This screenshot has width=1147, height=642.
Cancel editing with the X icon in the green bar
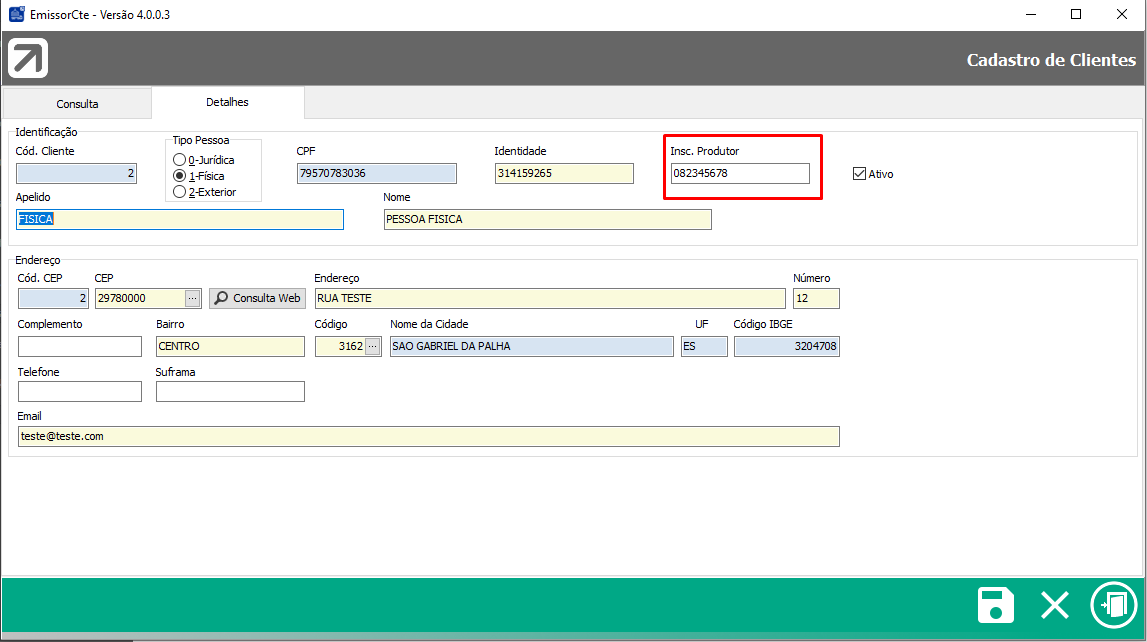[1055, 605]
